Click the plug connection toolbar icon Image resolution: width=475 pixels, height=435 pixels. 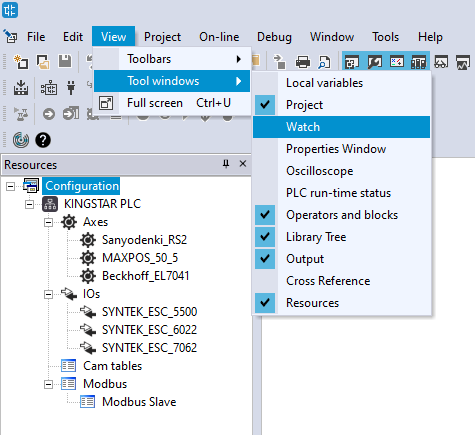(71, 88)
